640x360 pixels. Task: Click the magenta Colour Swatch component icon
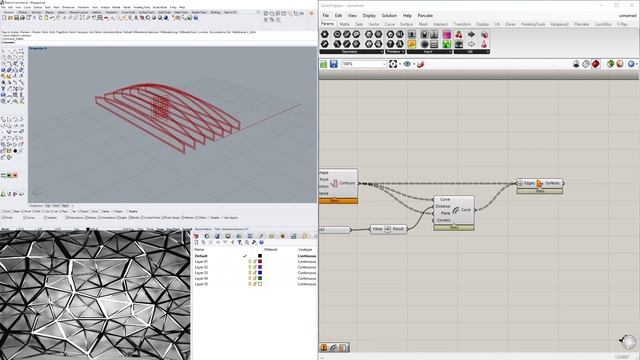pyautogui.click(x=447, y=35)
